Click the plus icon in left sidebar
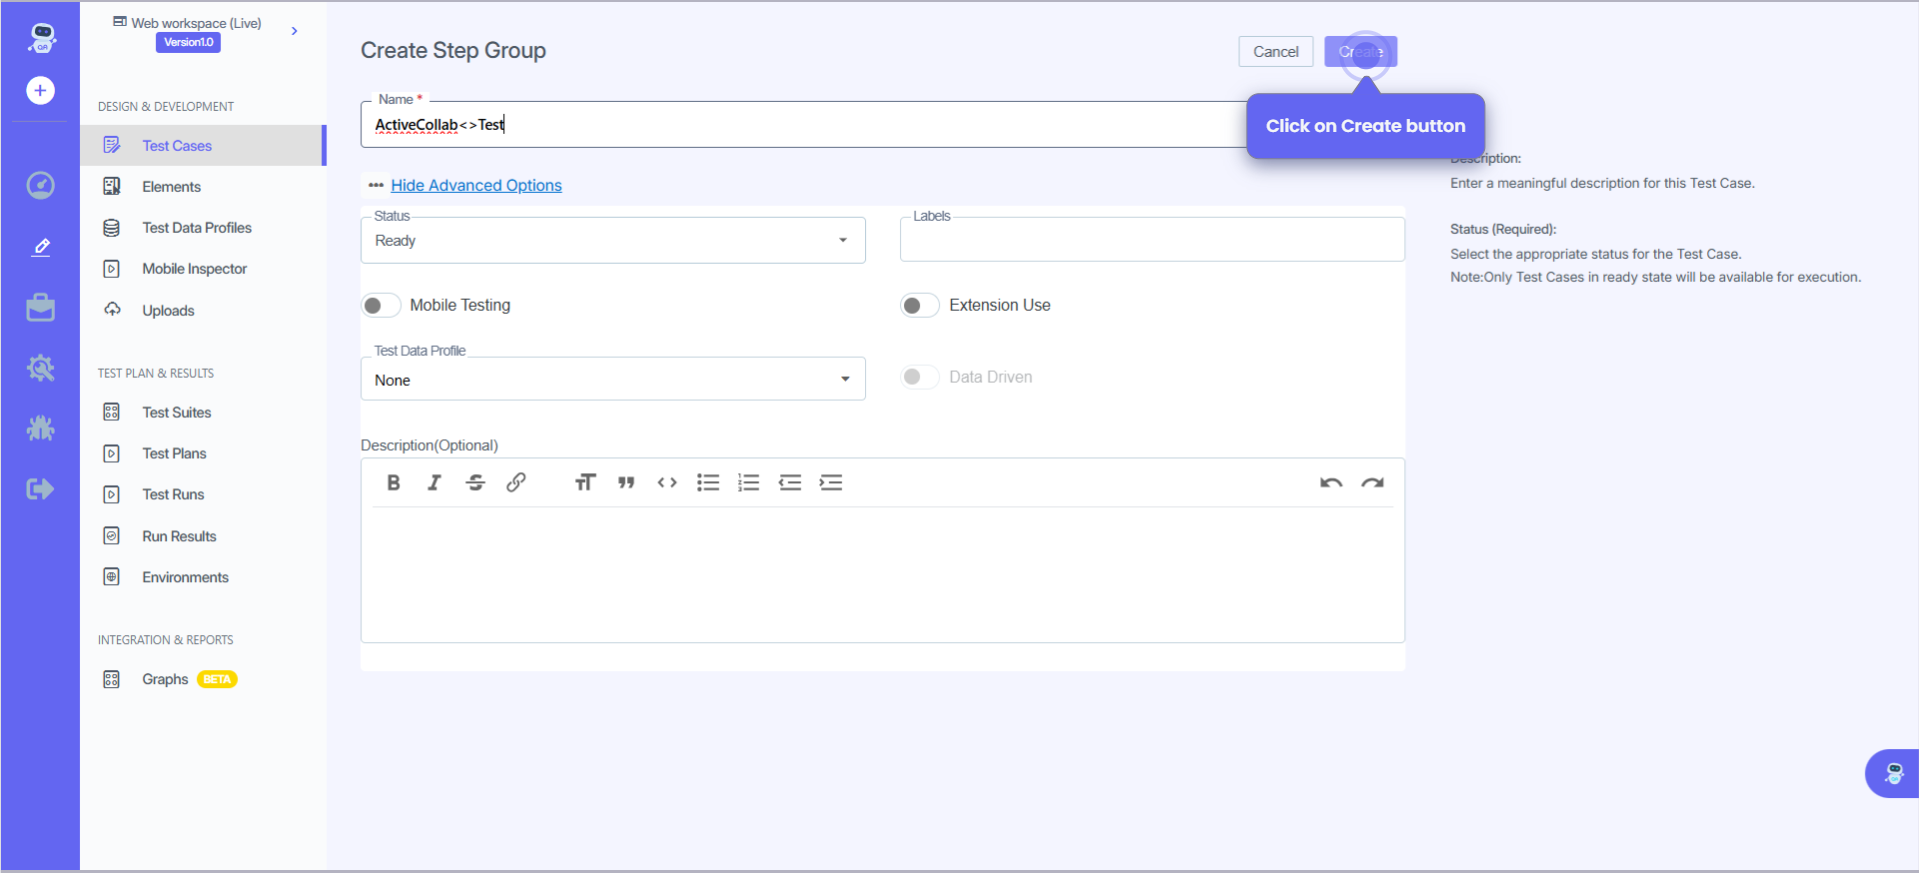This screenshot has width=1919, height=873. (x=40, y=91)
